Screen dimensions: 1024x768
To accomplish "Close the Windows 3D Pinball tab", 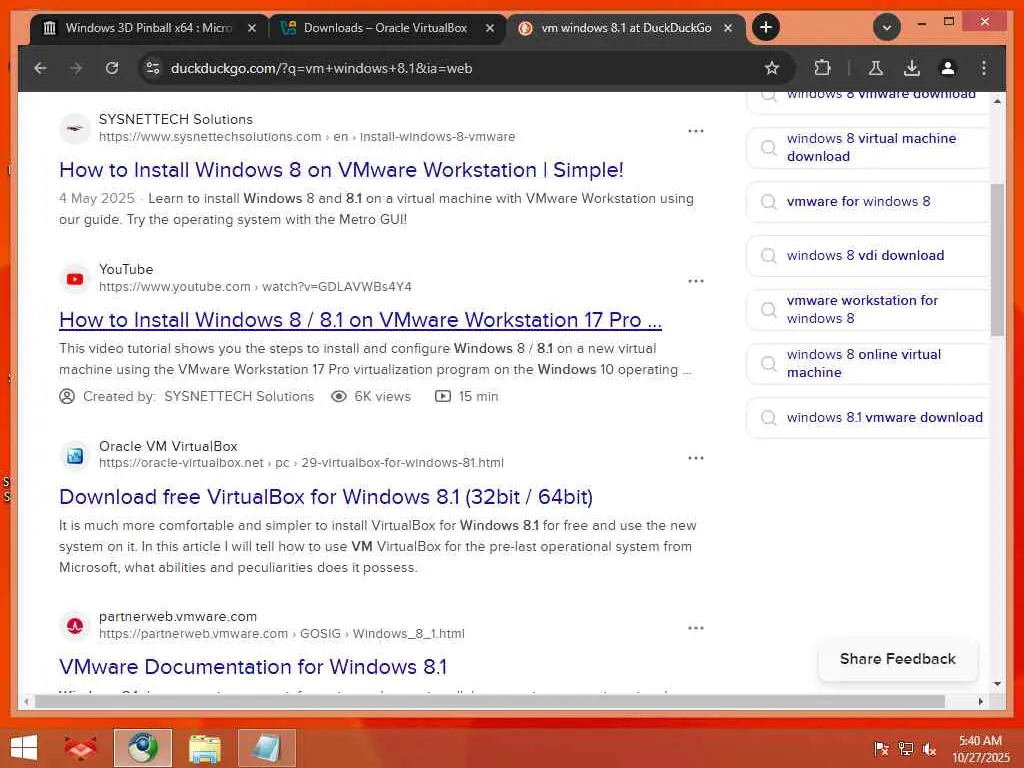I will [x=252, y=28].
